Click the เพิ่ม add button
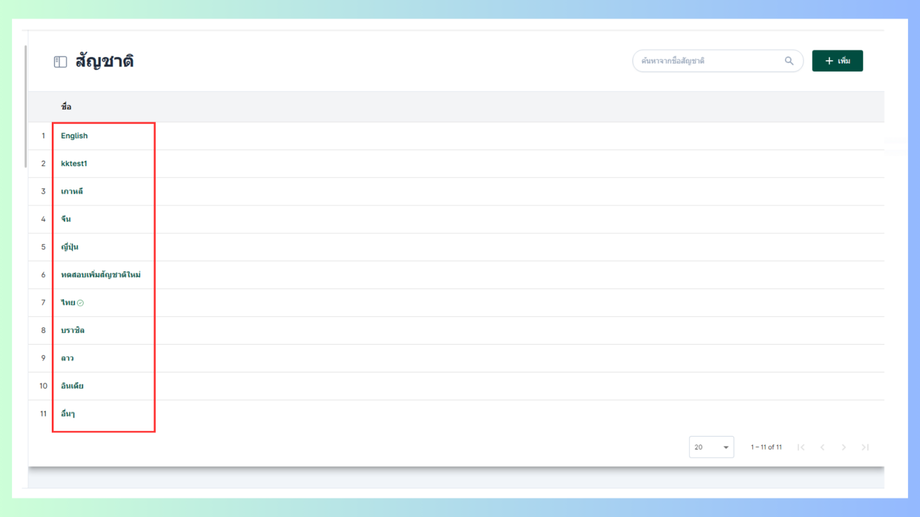This screenshot has height=517, width=920. pos(837,61)
